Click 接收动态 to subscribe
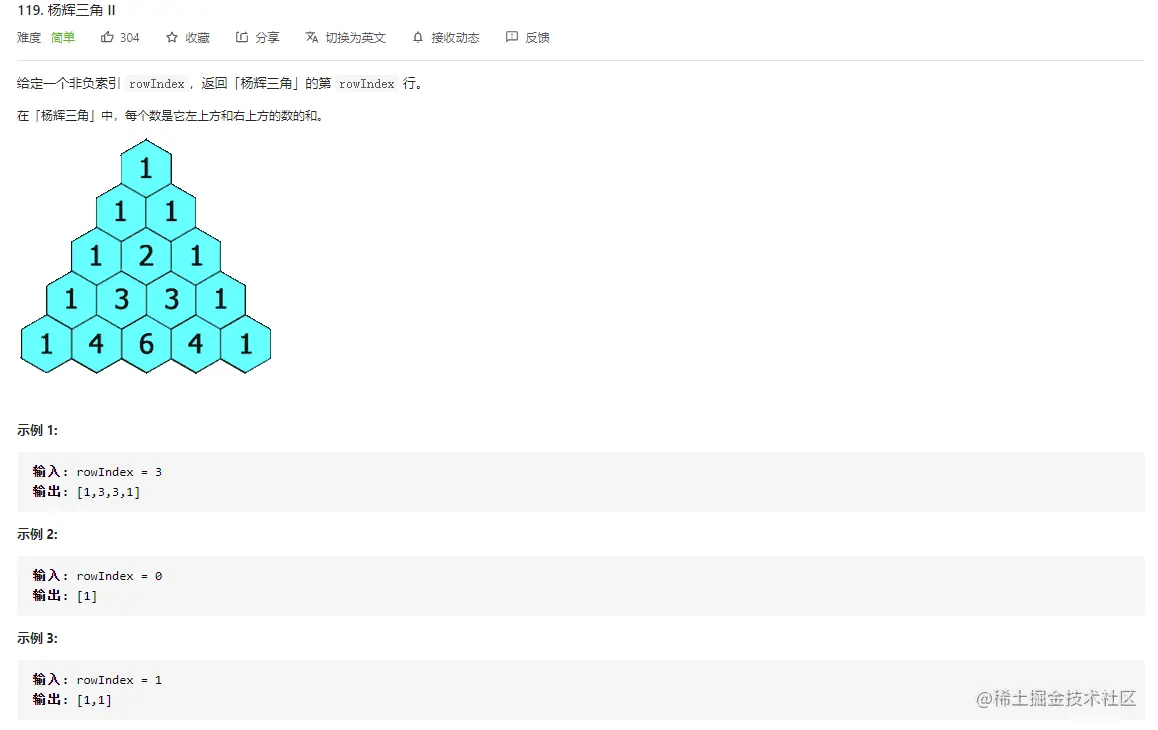This screenshot has height=730, width=1158. click(455, 38)
